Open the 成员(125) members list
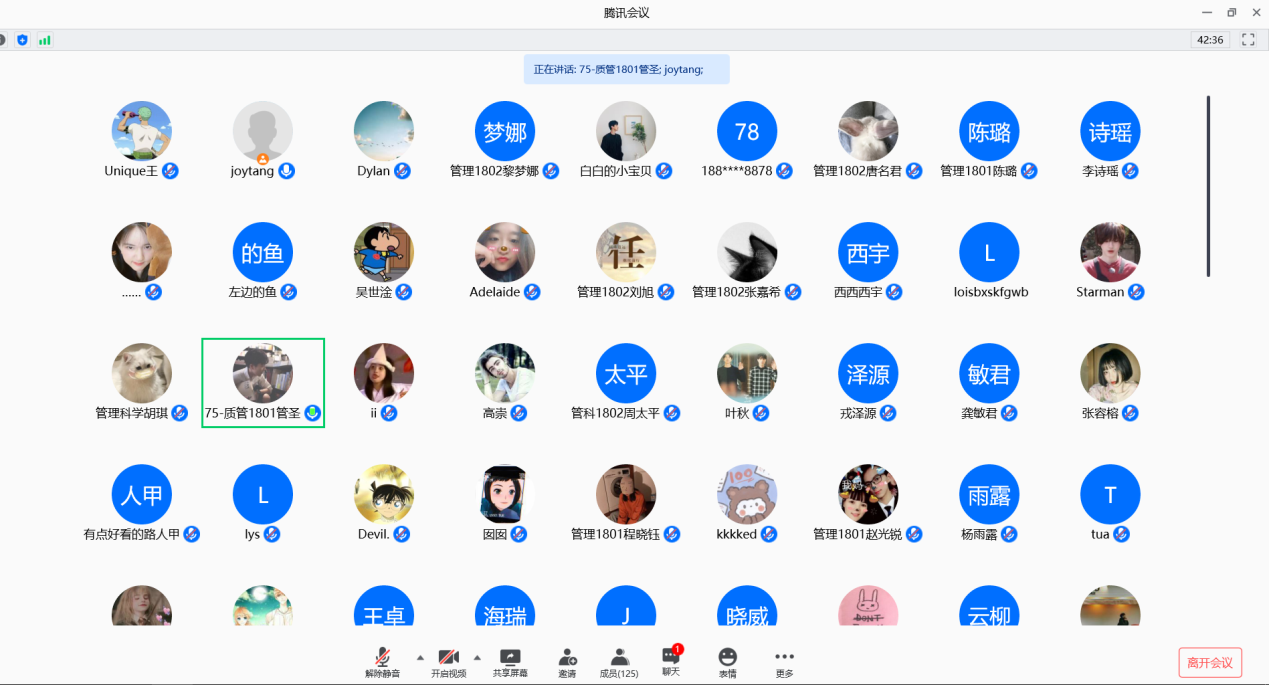Screen dimensions: 1269x685 click(x=619, y=662)
